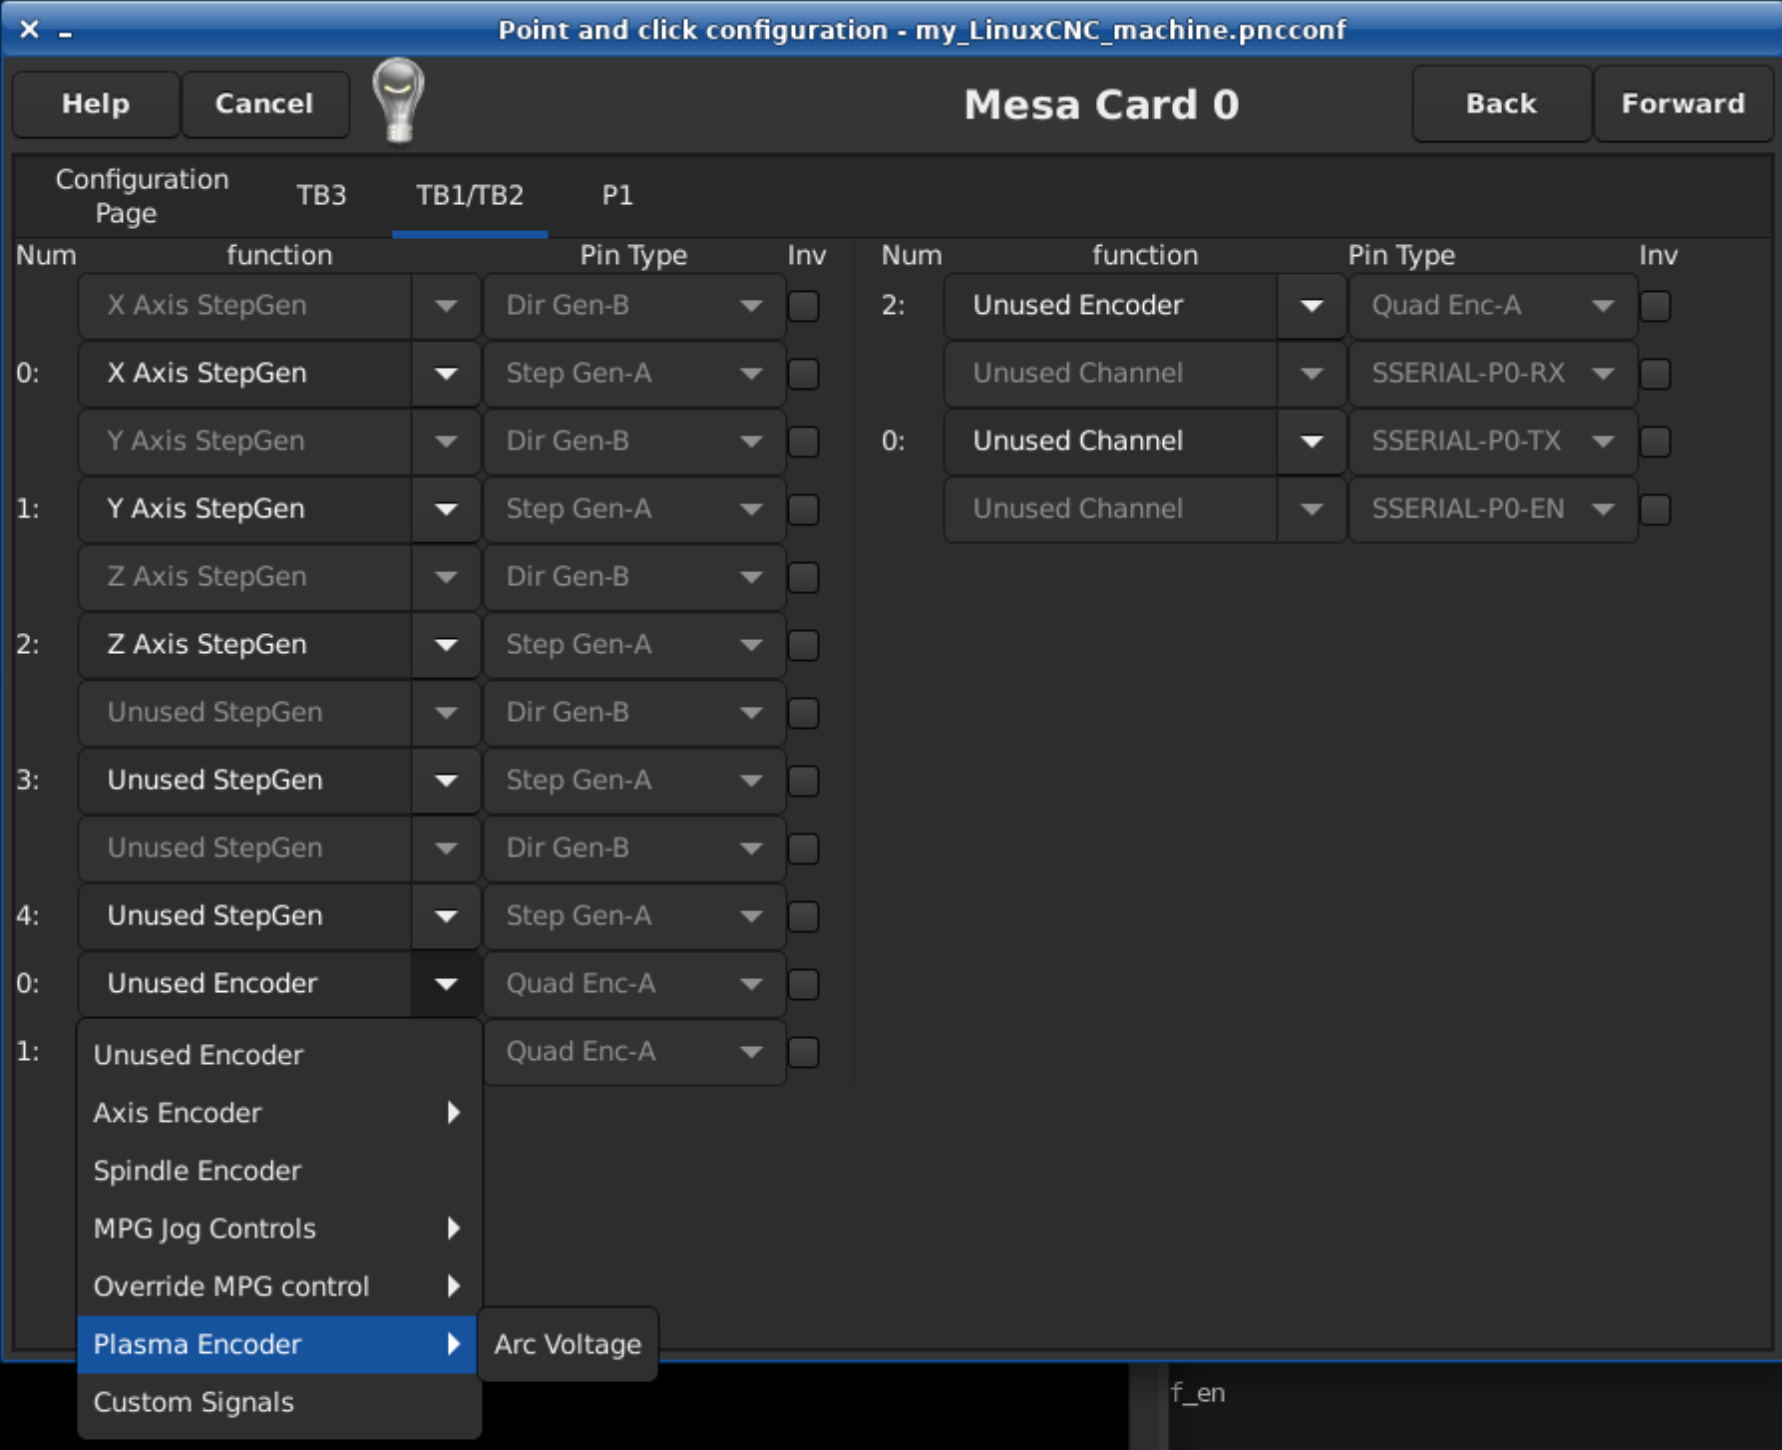Toggle Inv checkbox for SSERIAL-P0-RX
This screenshot has width=1782, height=1450.
pyautogui.click(x=1656, y=374)
